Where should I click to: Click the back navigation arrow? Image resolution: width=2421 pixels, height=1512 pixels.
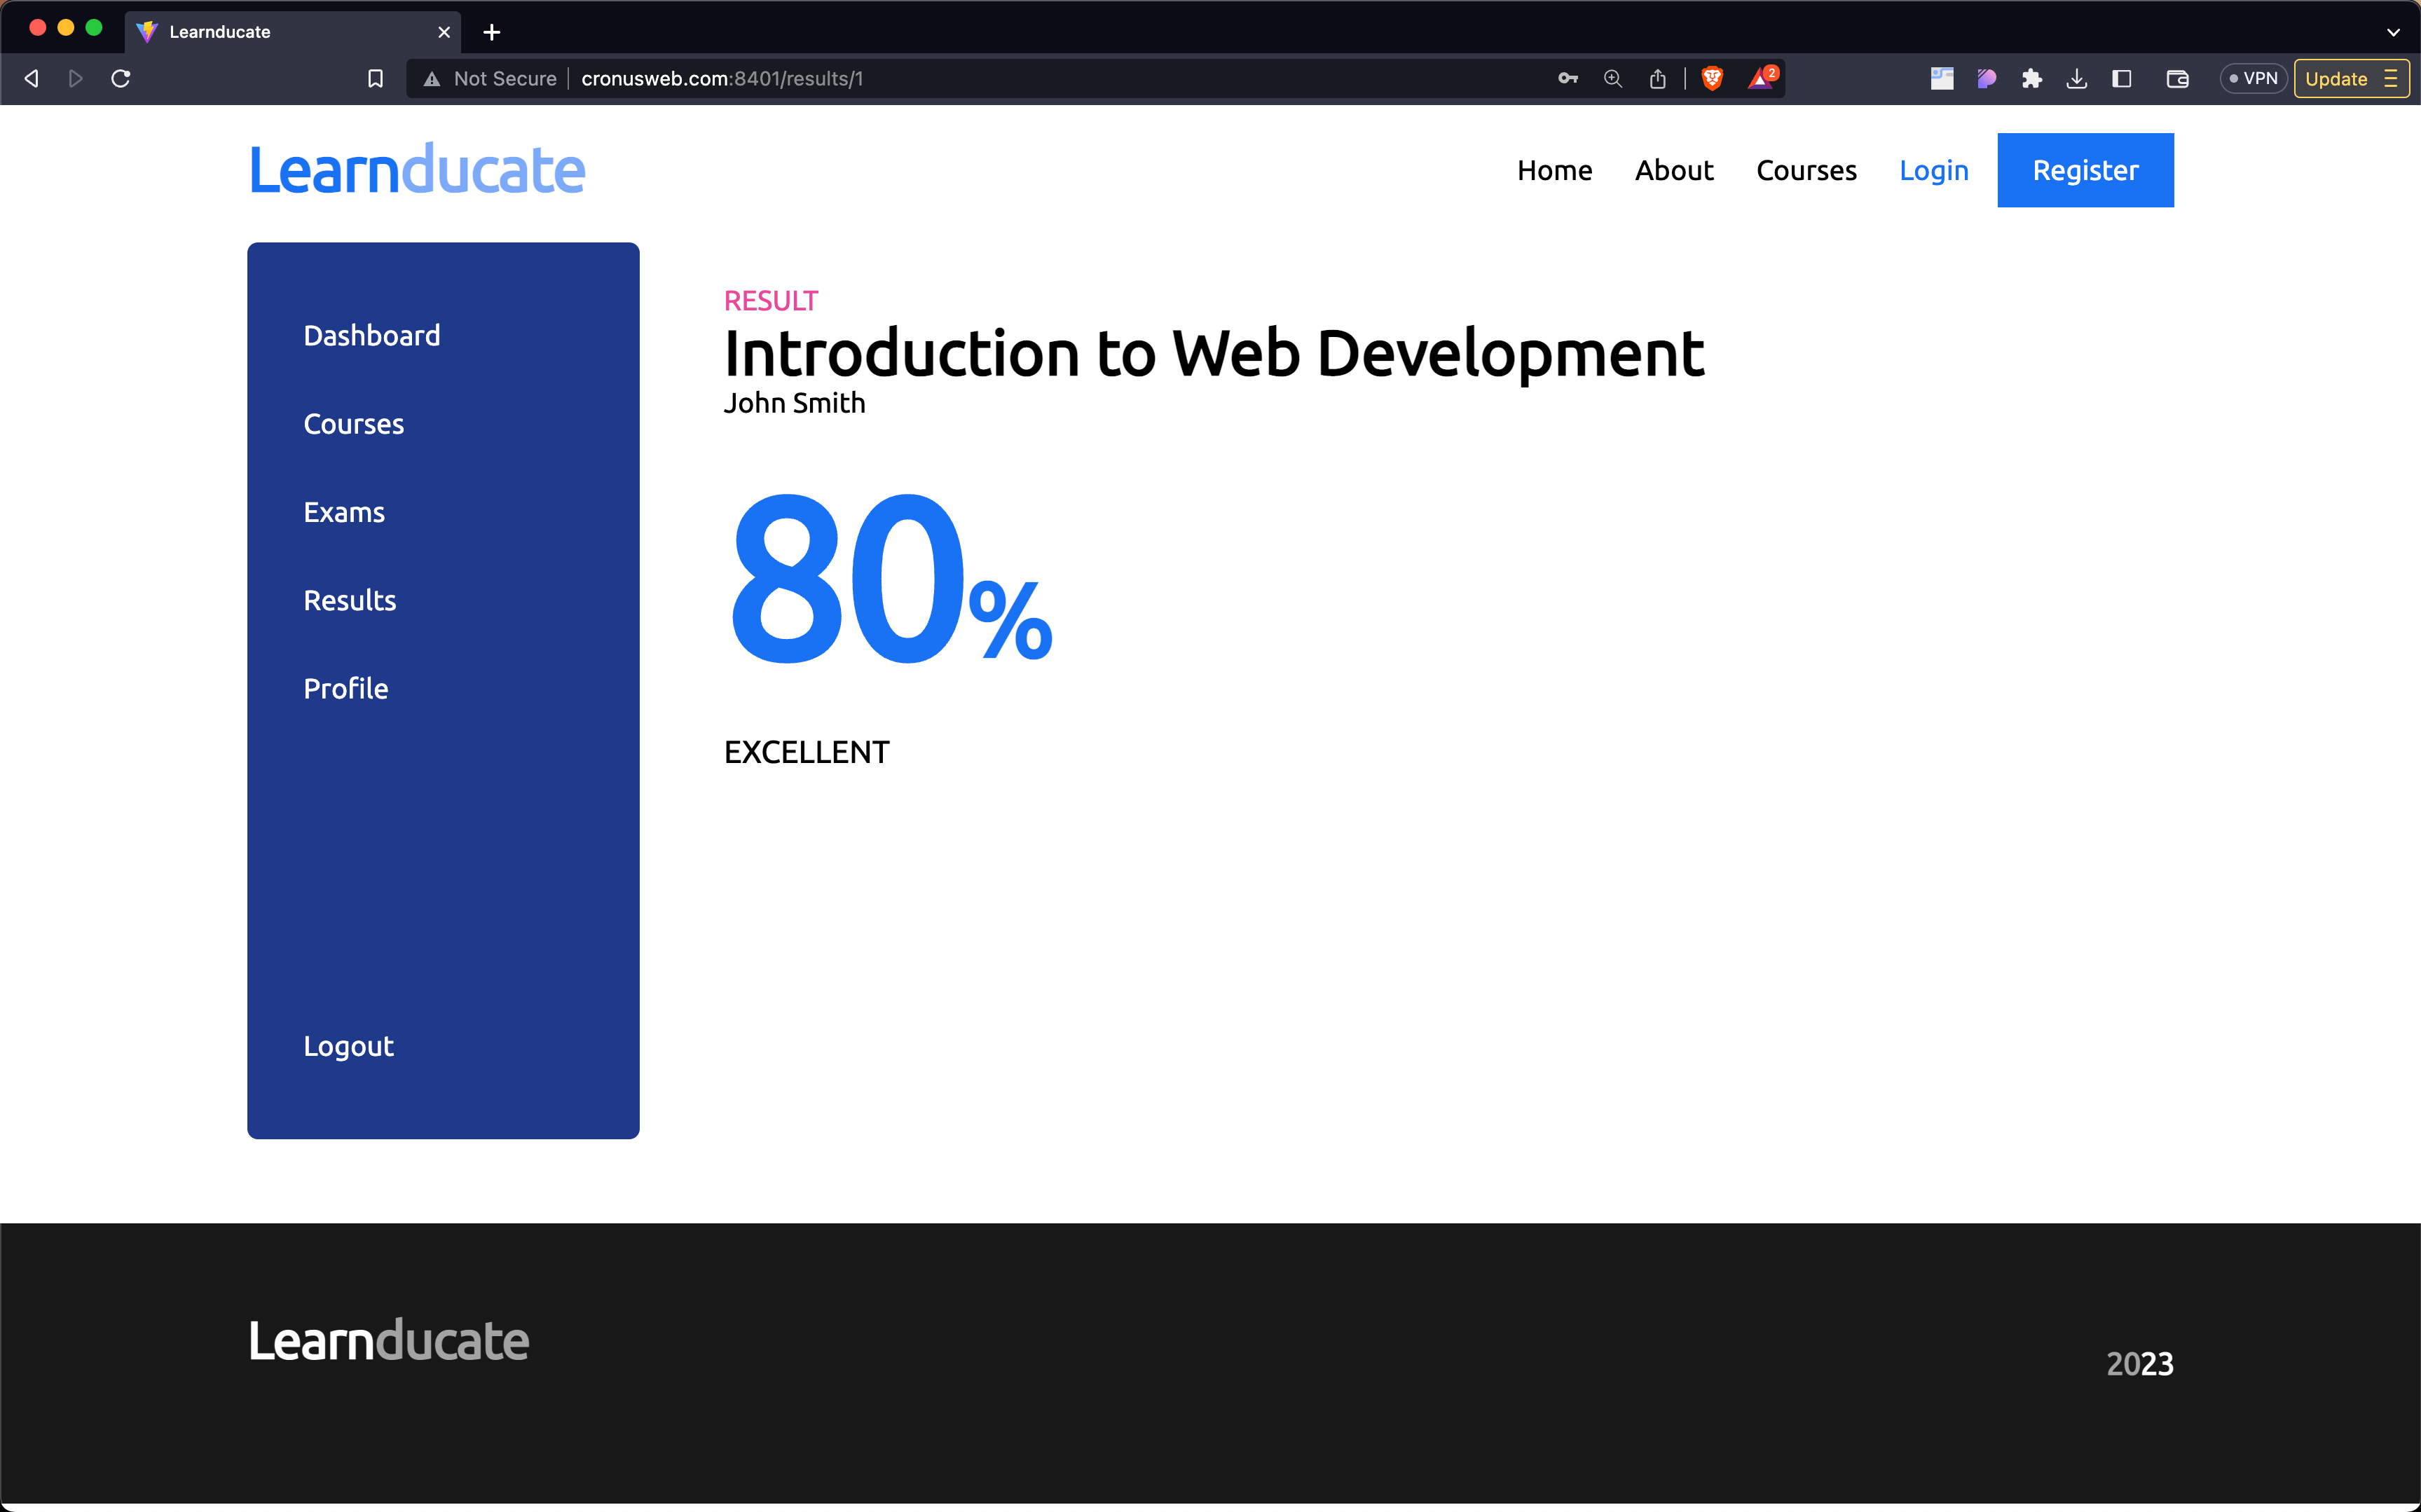click(x=32, y=78)
